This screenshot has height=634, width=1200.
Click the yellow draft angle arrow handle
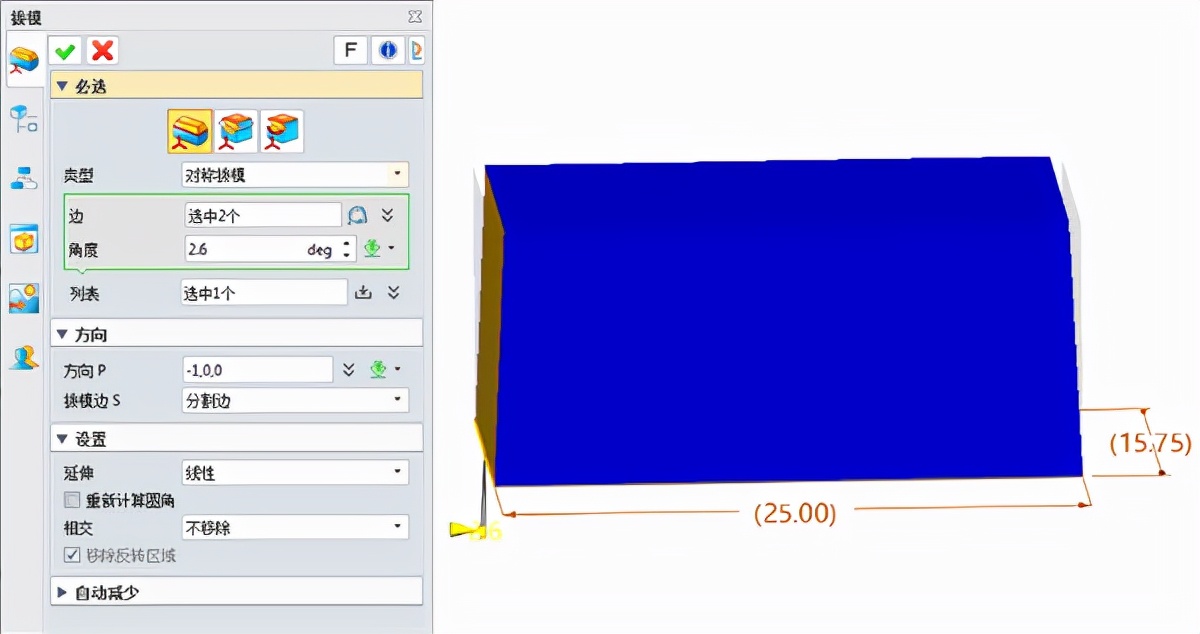pos(466,528)
